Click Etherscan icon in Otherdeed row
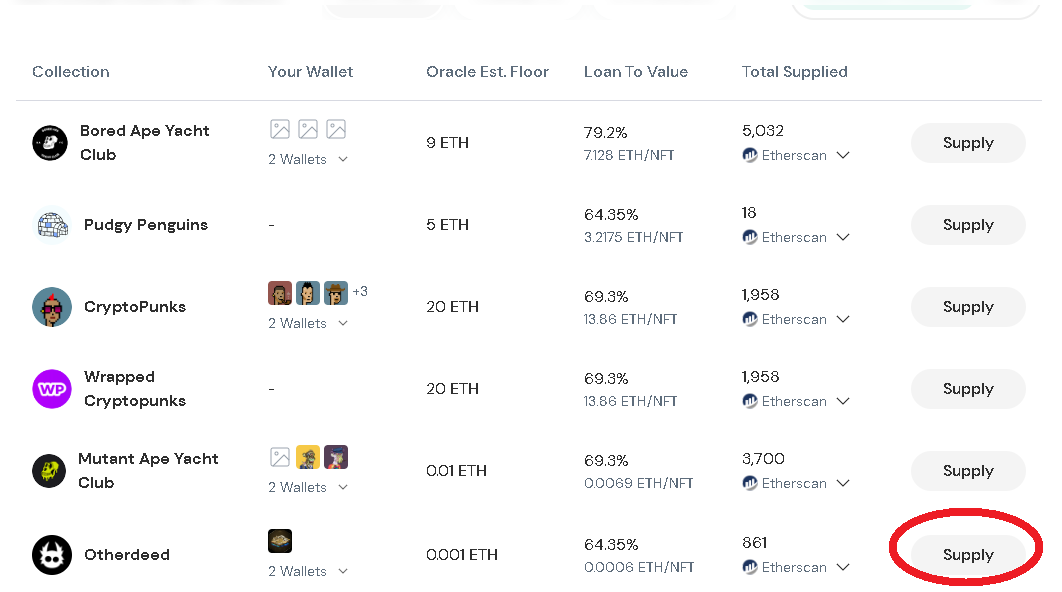1062x592 pixels. (x=750, y=567)
